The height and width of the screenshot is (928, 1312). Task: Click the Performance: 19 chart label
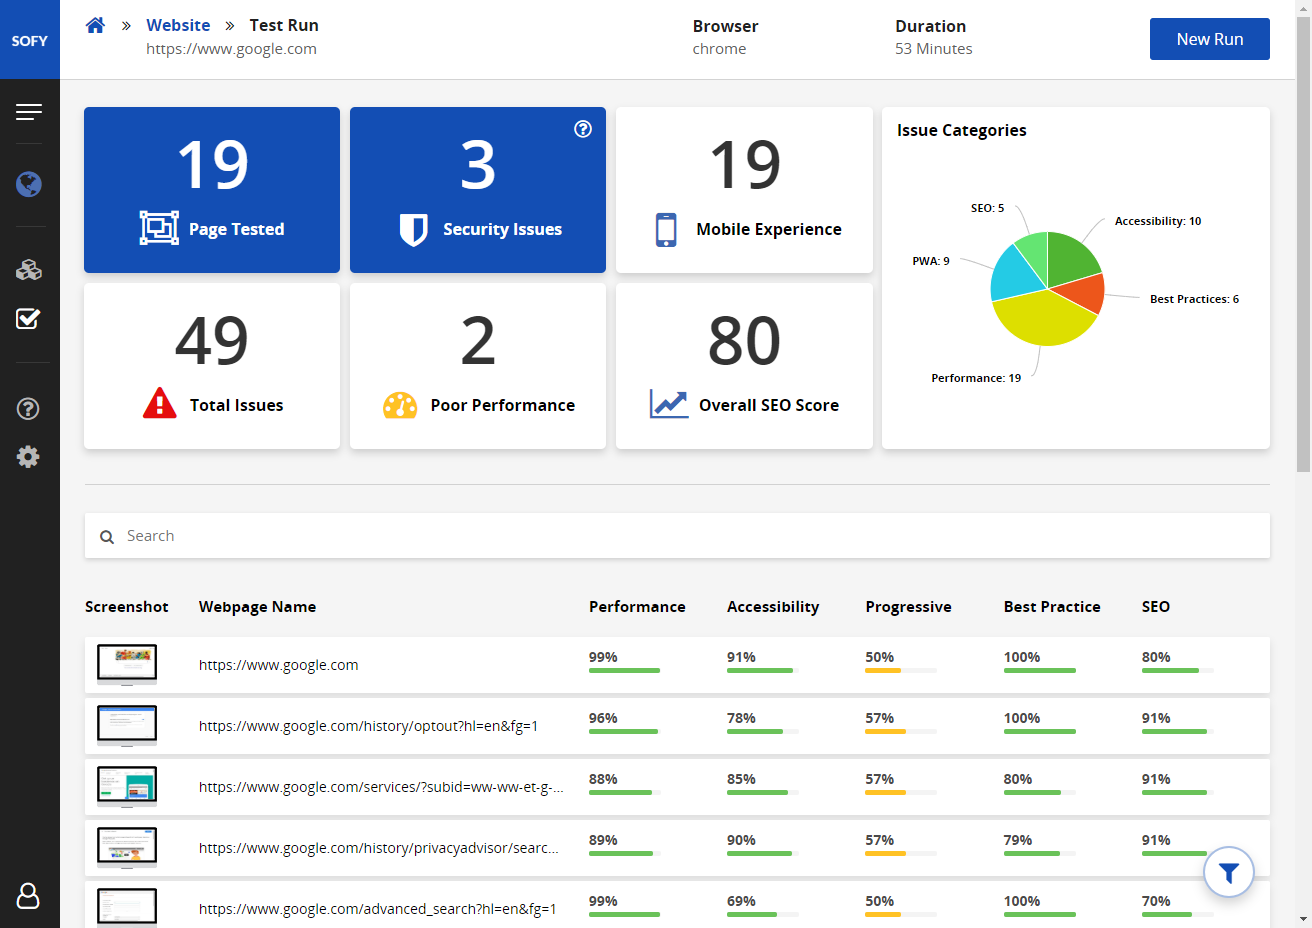pyautogui.click(x=976, y=378)
